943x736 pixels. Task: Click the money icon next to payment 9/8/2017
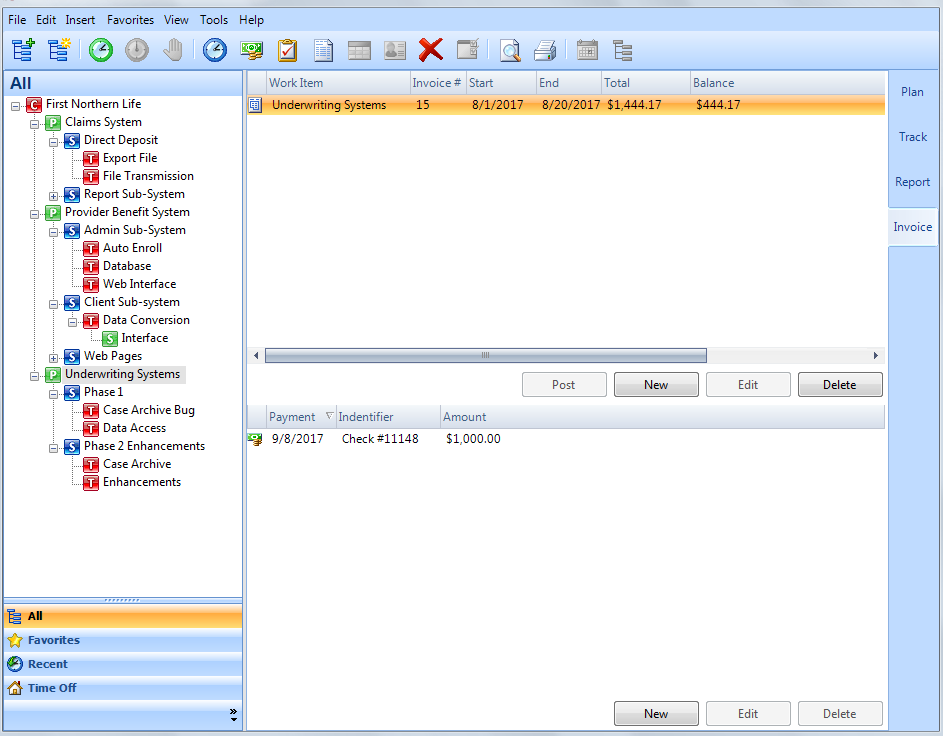pyautogui.click(x=255, y=440)
